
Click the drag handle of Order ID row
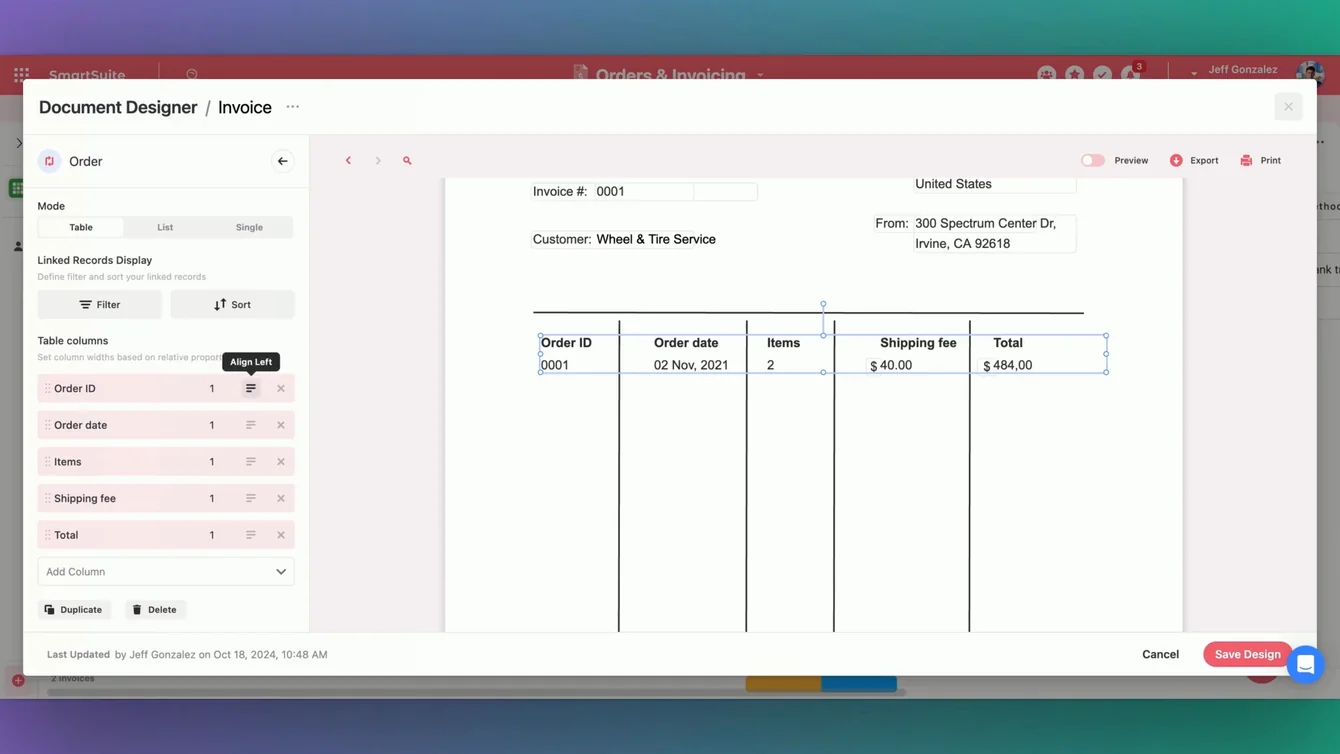click(47, 388)
